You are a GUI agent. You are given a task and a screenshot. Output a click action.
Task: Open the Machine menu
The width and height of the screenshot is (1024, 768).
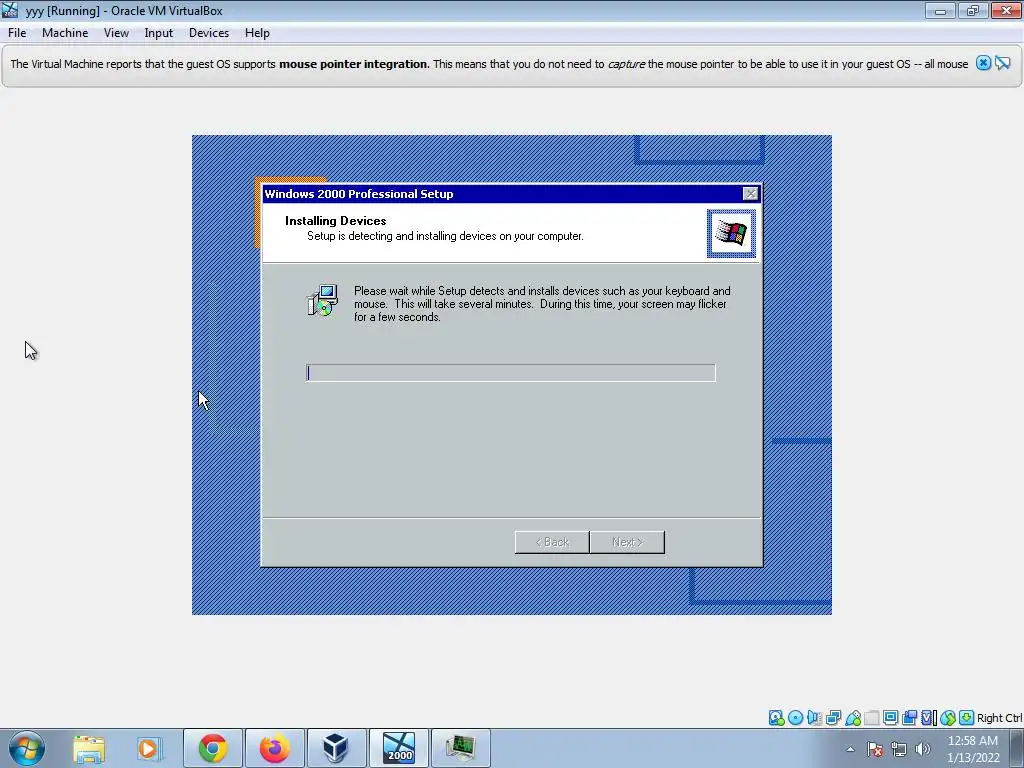65,33
